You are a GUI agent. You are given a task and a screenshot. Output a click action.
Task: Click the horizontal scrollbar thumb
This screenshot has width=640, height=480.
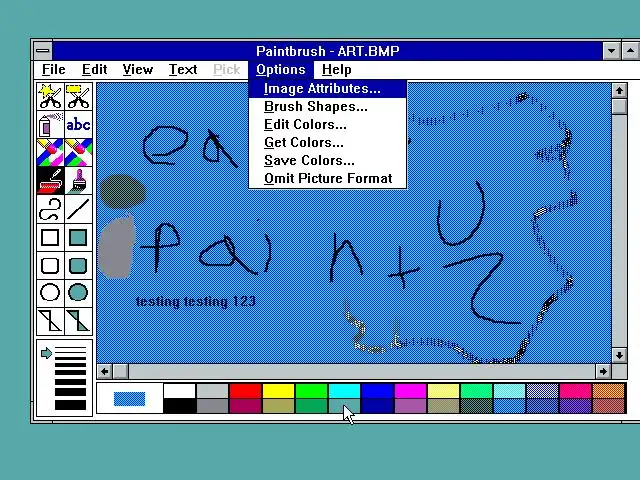120,371
